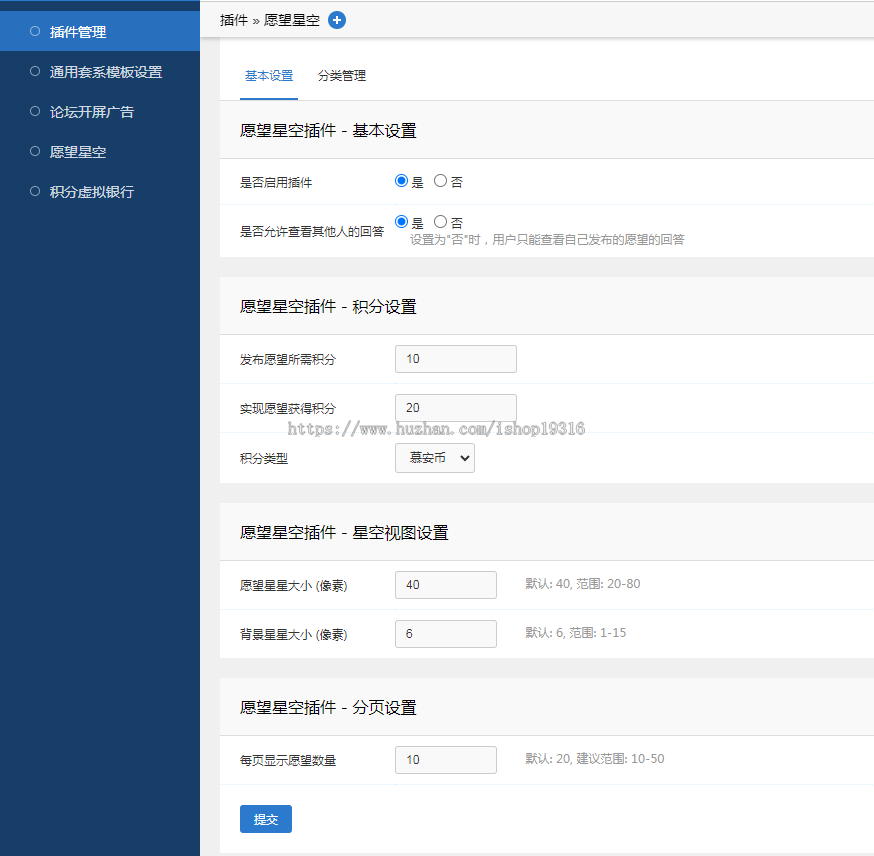Click the 是否启用插件 label

click(276, 183)
